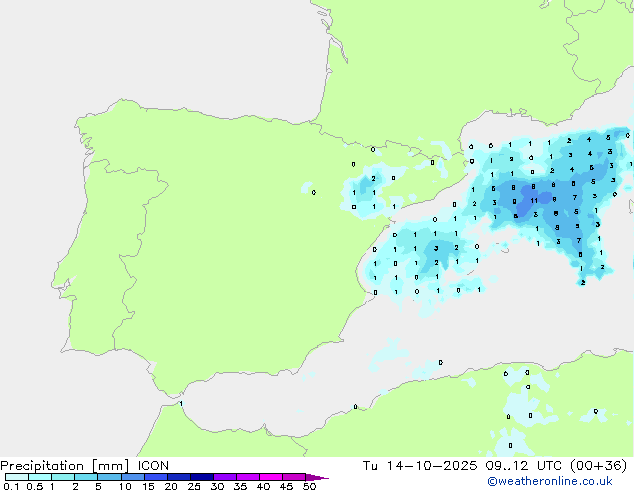Click the '(00+36)' forecast offset text

pyautogui.click(x=598, y=466)
